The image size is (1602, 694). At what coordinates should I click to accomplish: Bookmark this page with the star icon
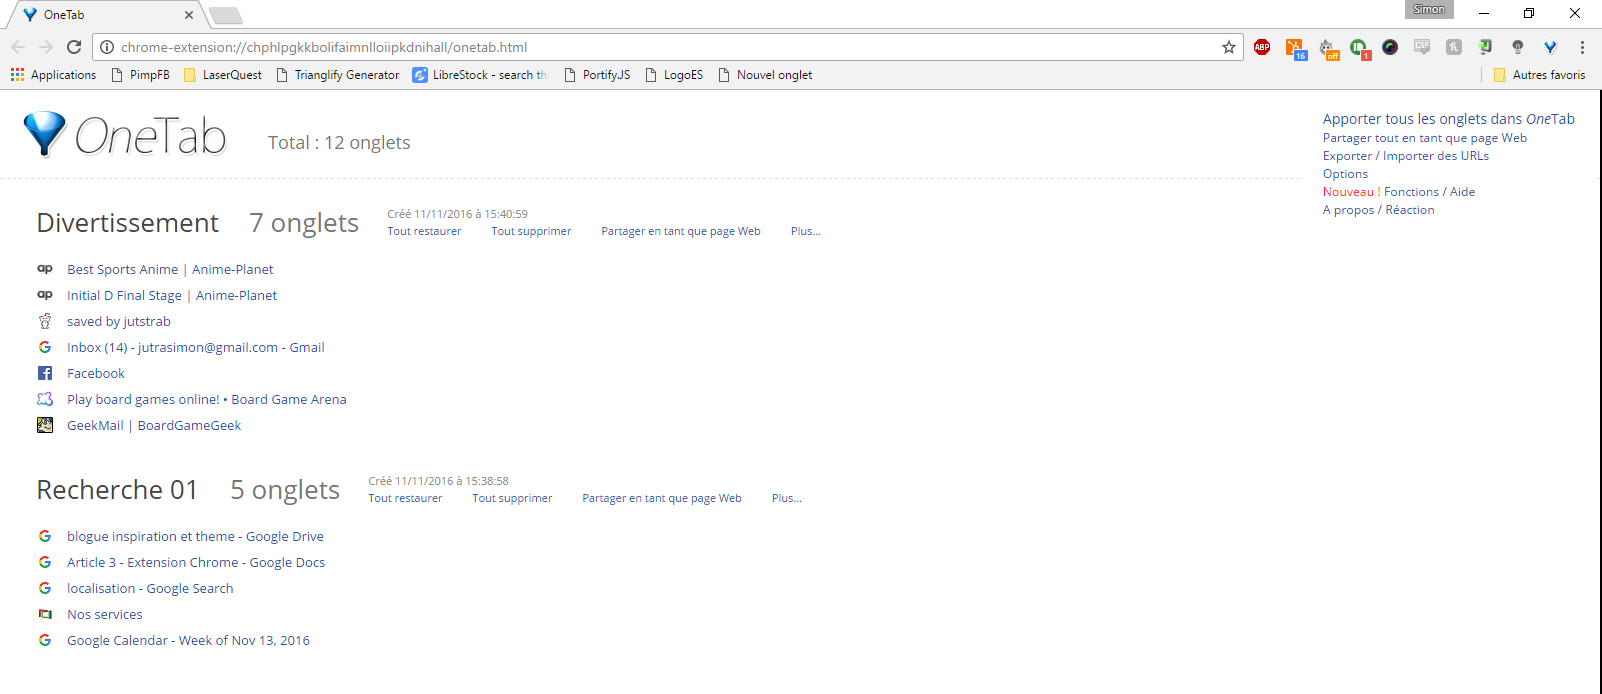(1229, 47)
